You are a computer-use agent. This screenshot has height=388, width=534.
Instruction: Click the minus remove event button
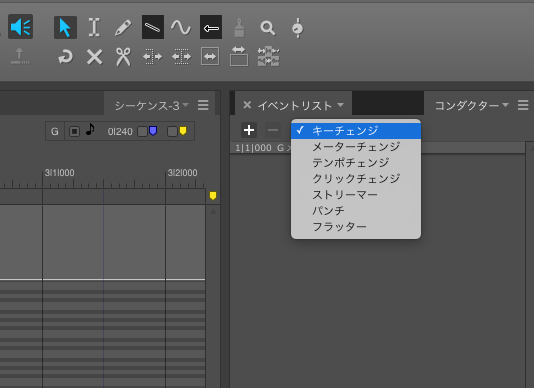point(273,130)
